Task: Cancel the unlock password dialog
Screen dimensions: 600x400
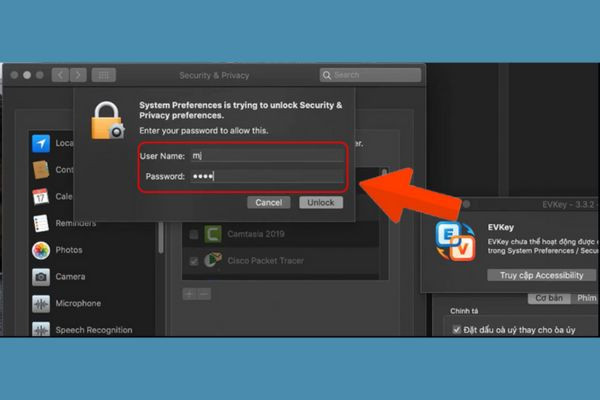Action: [269, 202]
